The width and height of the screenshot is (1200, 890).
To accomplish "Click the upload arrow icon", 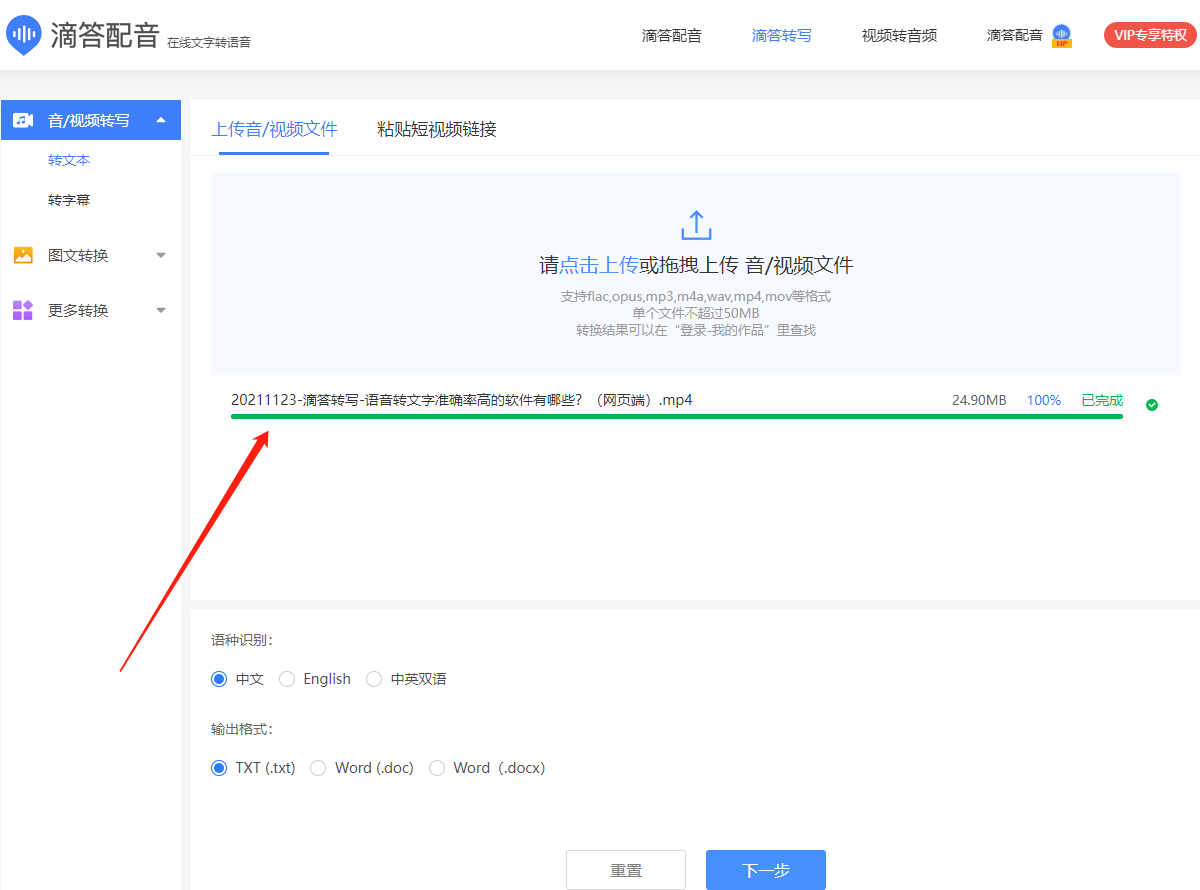I will 696,225.
